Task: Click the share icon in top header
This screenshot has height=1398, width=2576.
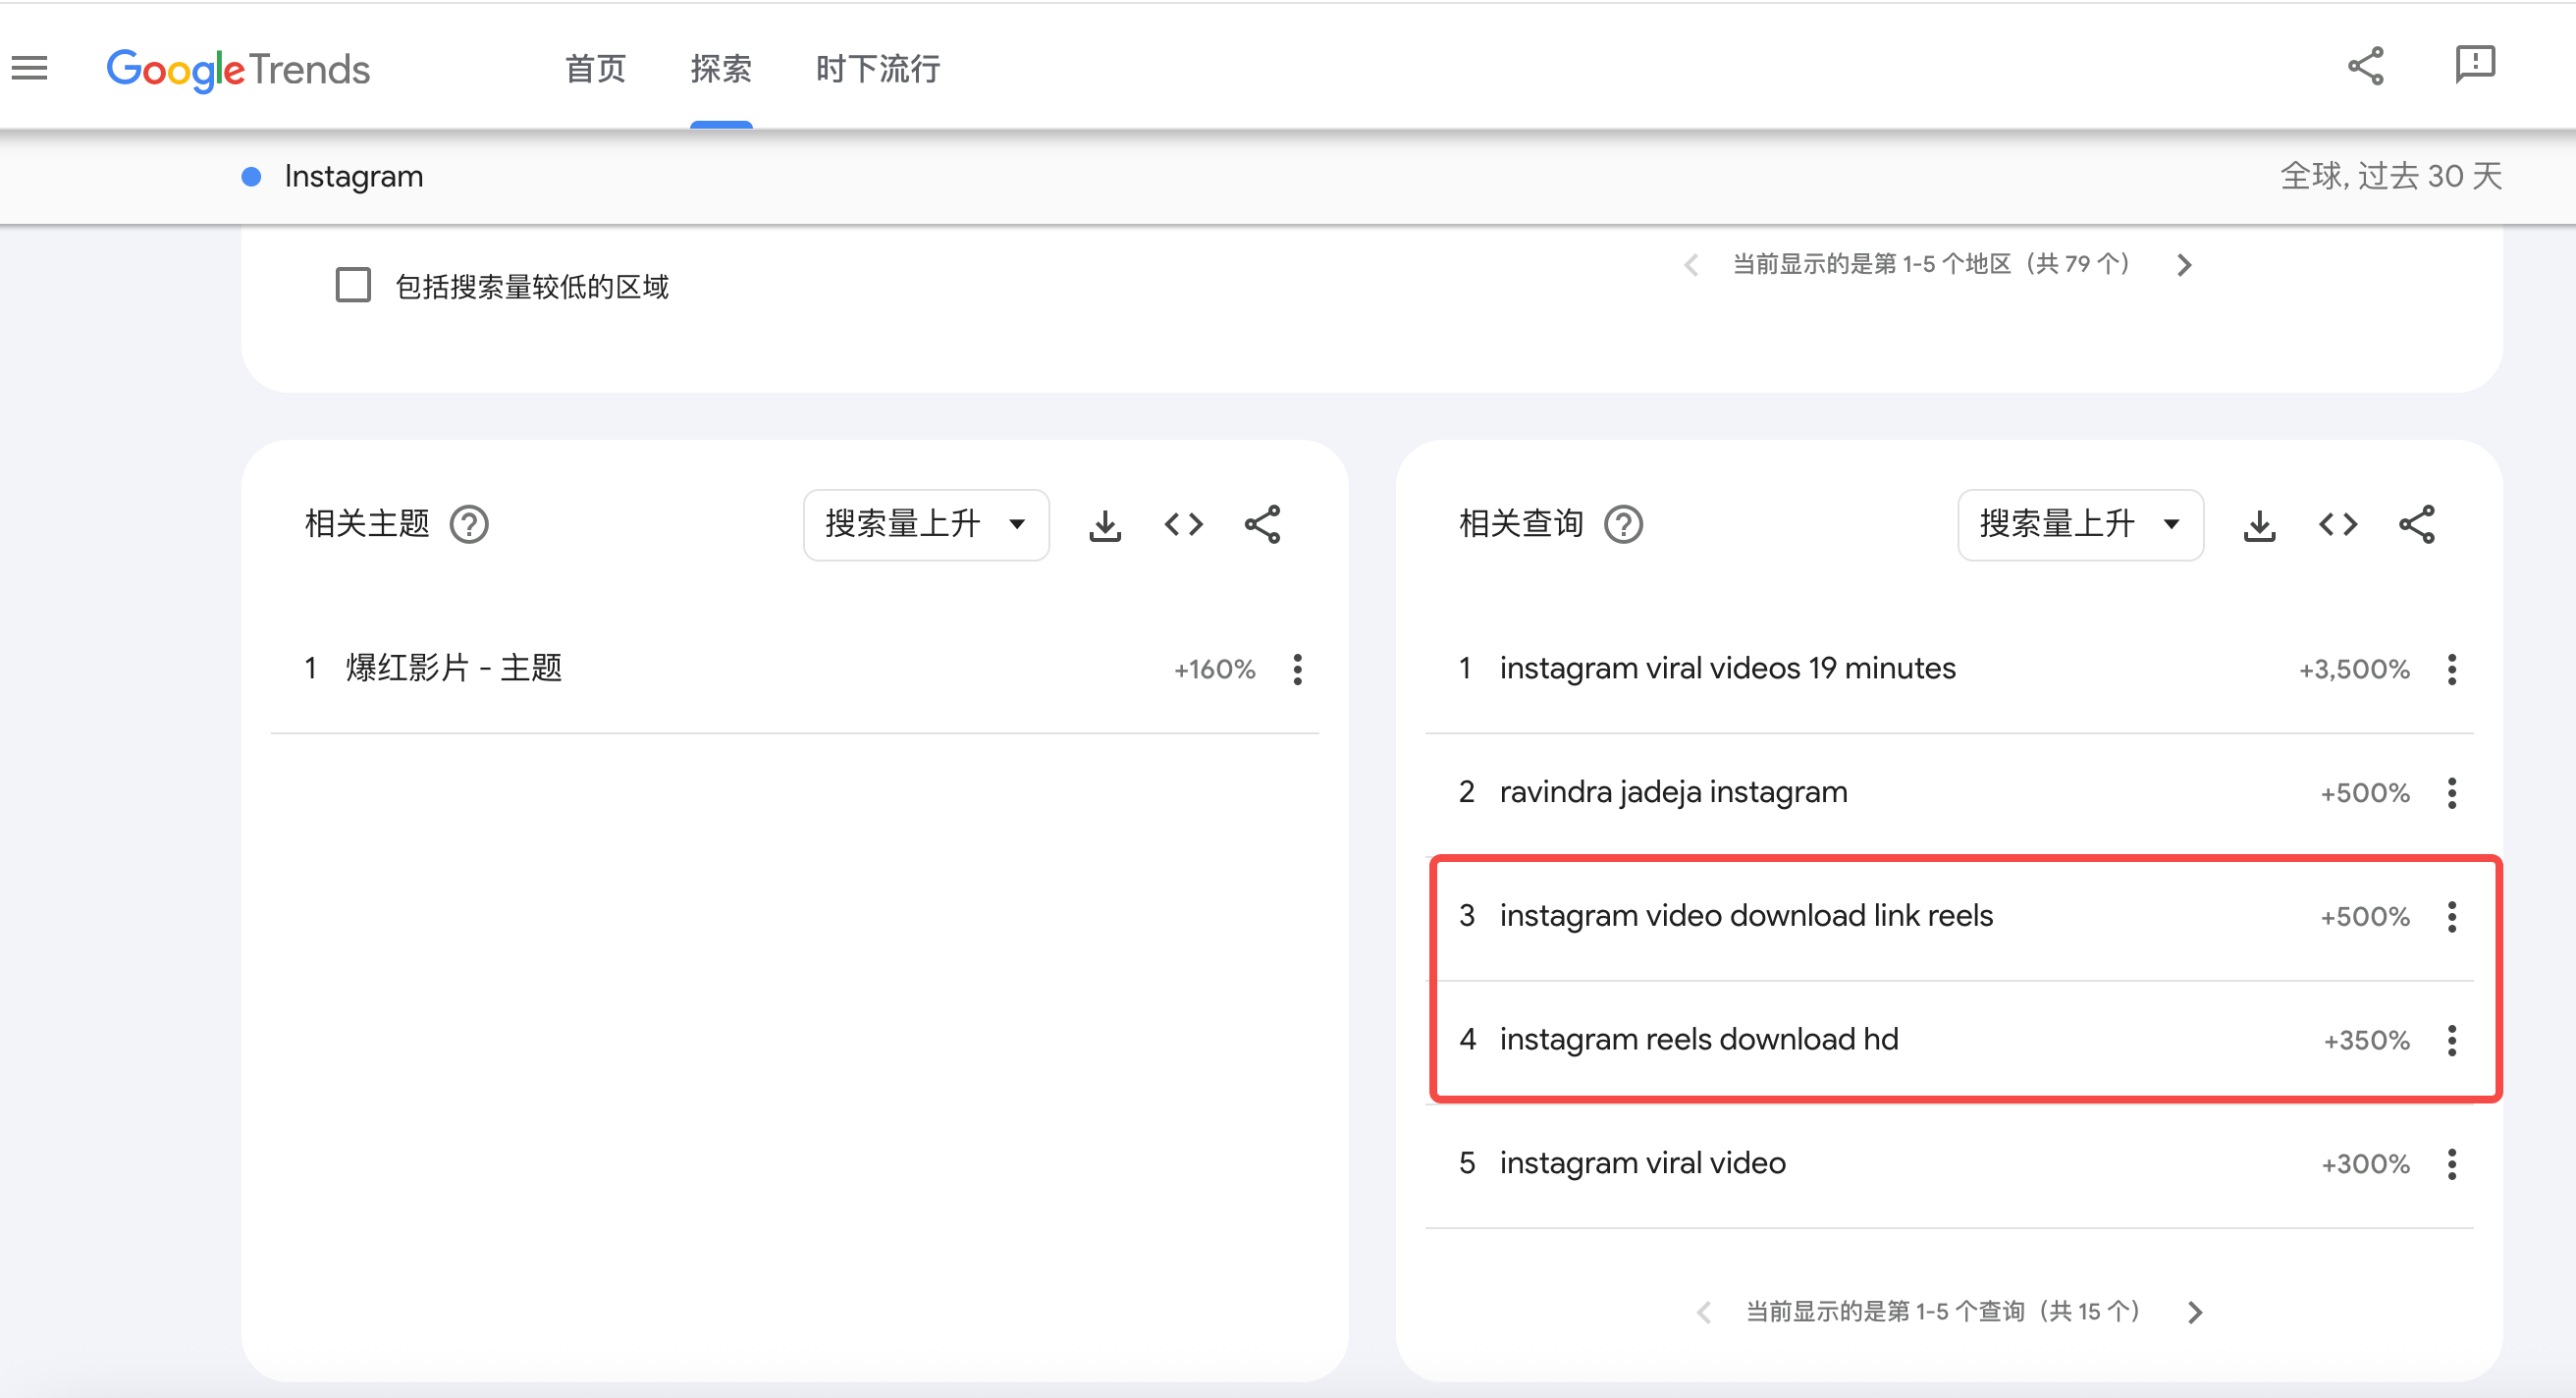Action: [2366, 66]
